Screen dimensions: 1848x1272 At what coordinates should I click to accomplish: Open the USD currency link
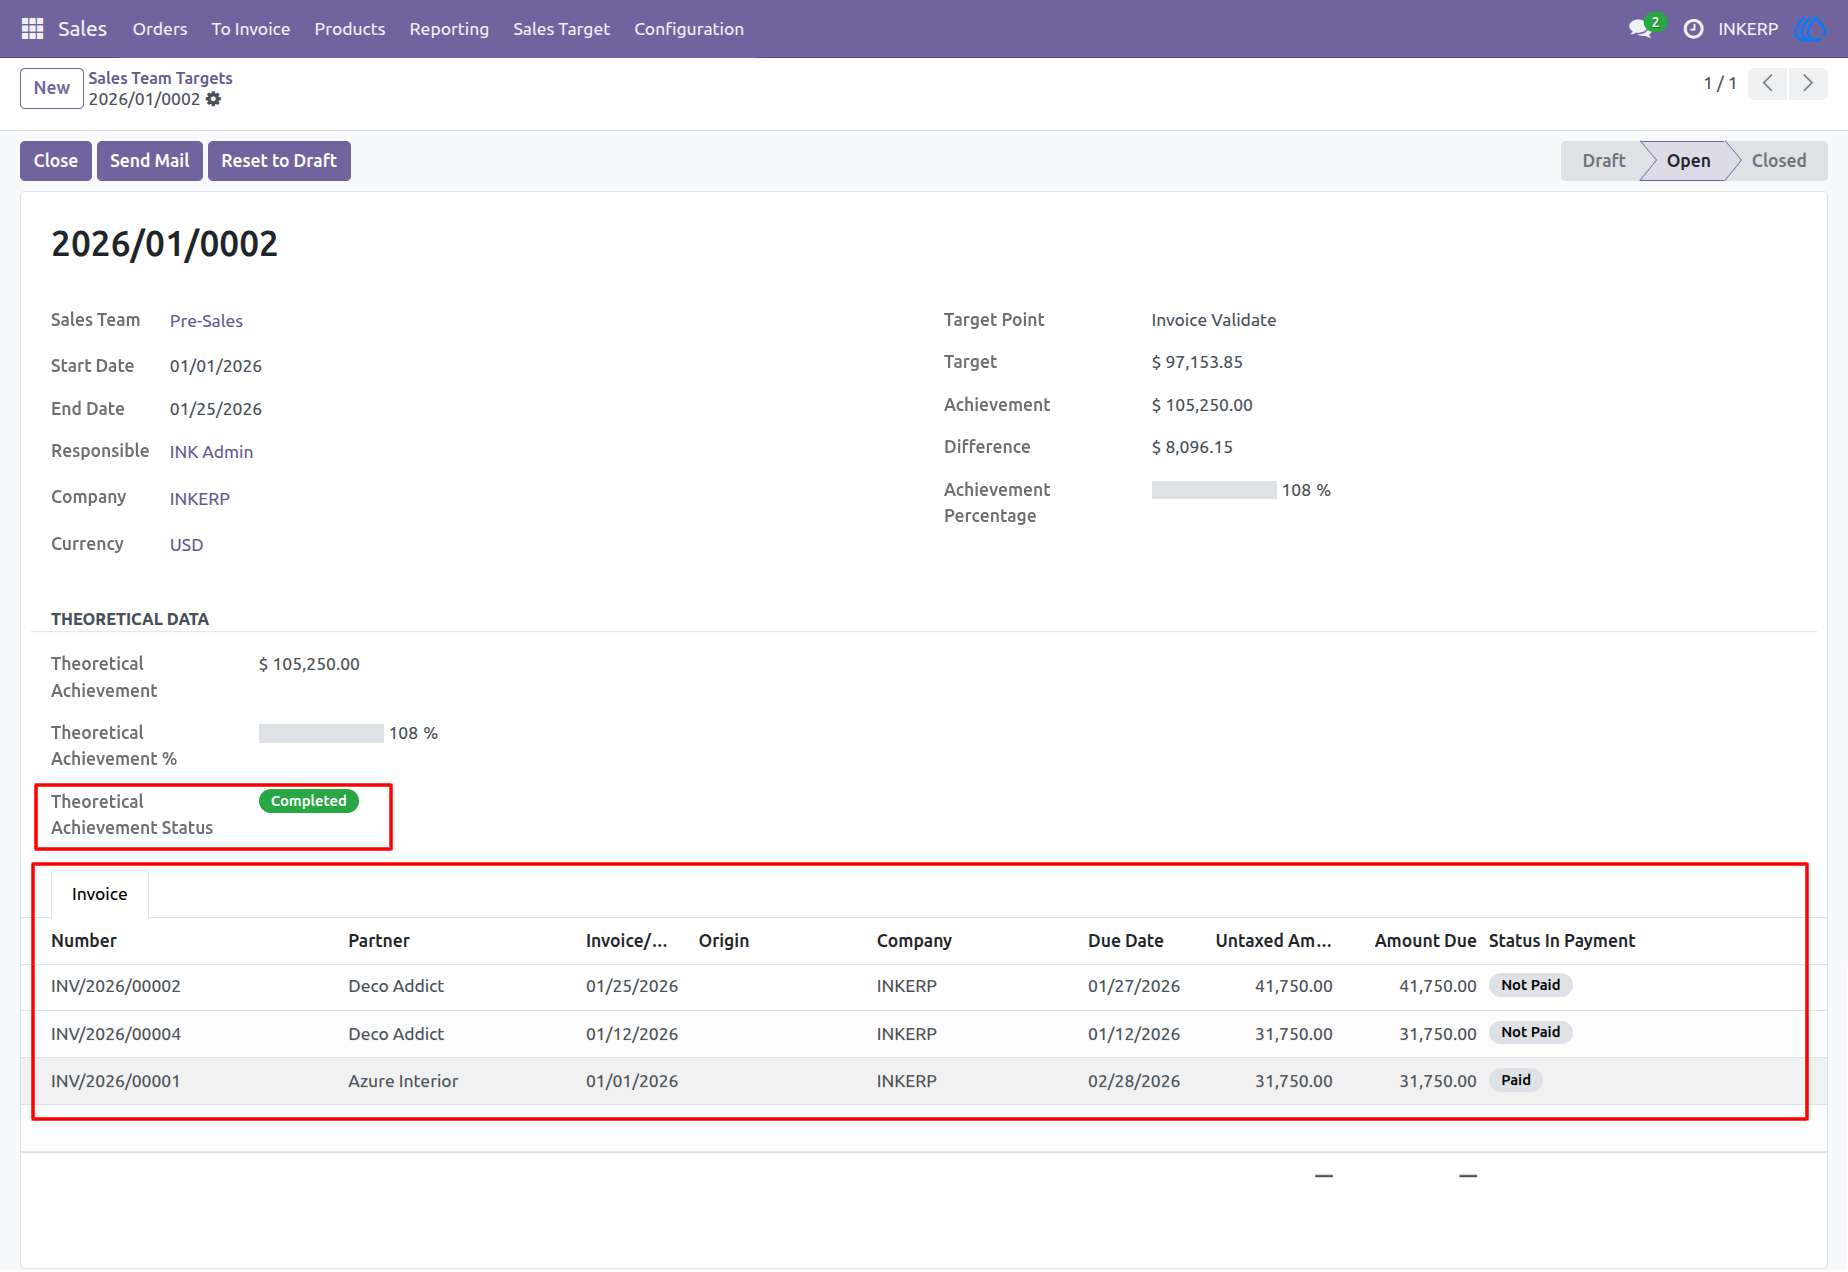(x=186, y=545)
